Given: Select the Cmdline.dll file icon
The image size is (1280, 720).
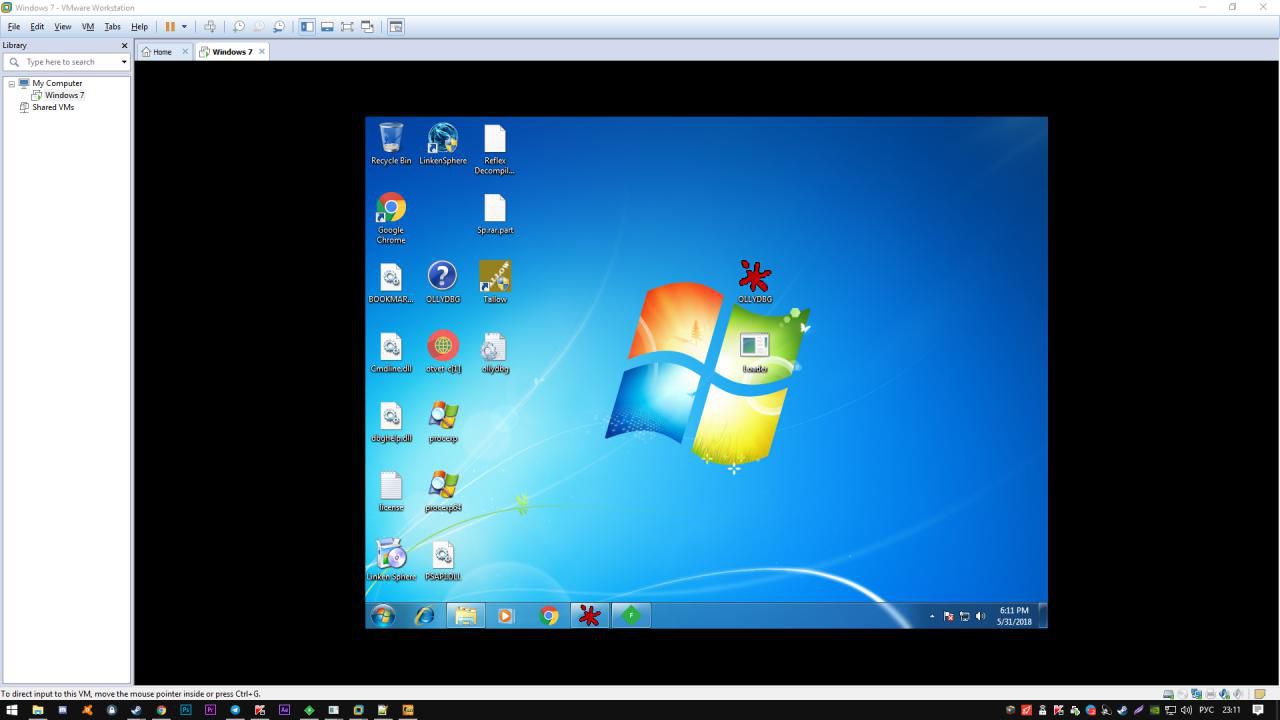Looking at the screenshot, I should [391, 353].
